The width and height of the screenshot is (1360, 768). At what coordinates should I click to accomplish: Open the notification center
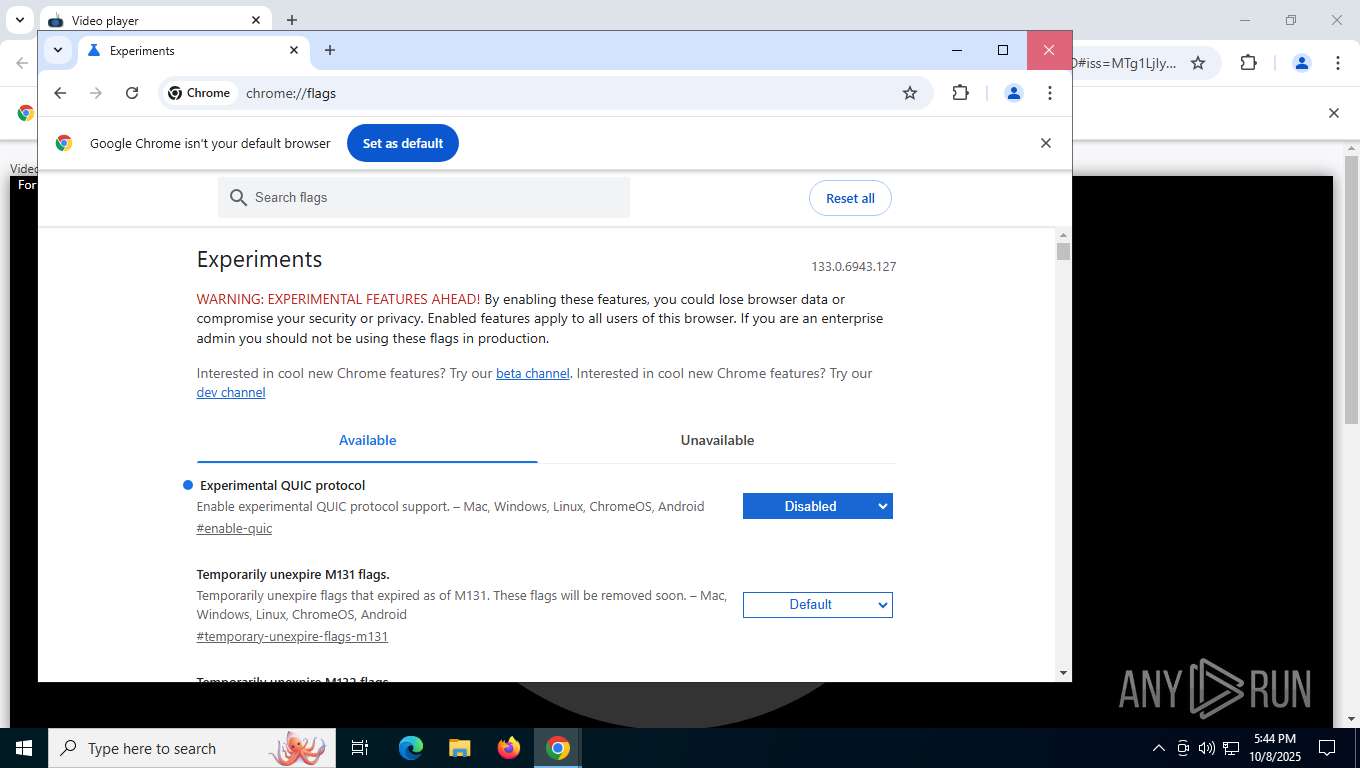click(x=1327, y=748)
